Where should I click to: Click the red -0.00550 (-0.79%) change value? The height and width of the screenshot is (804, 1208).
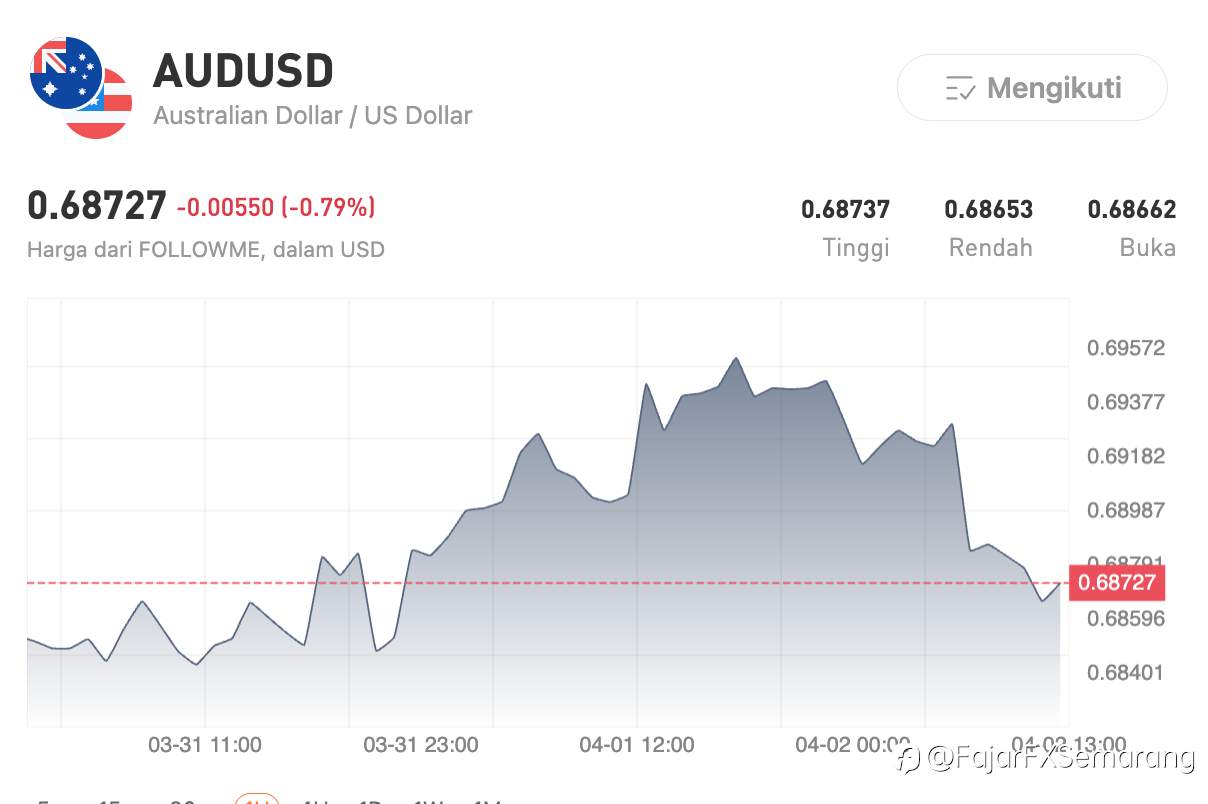(276, 207)
